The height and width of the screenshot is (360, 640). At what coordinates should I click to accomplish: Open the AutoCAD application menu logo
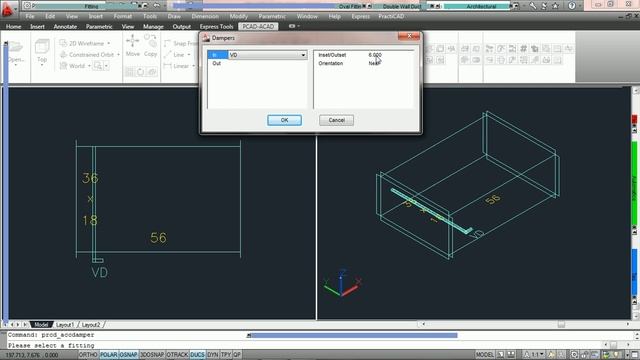(x=7, y=10)
